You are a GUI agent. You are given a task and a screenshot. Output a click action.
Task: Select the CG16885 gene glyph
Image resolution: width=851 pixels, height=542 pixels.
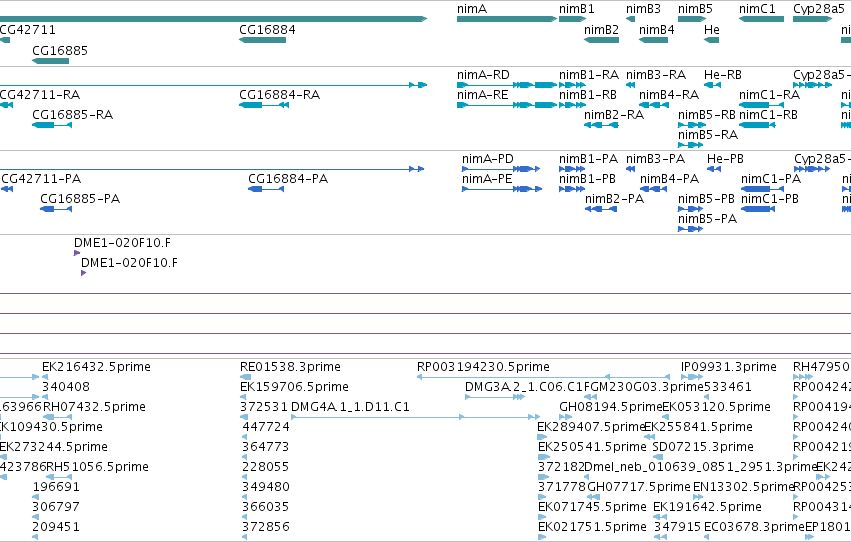50,61
